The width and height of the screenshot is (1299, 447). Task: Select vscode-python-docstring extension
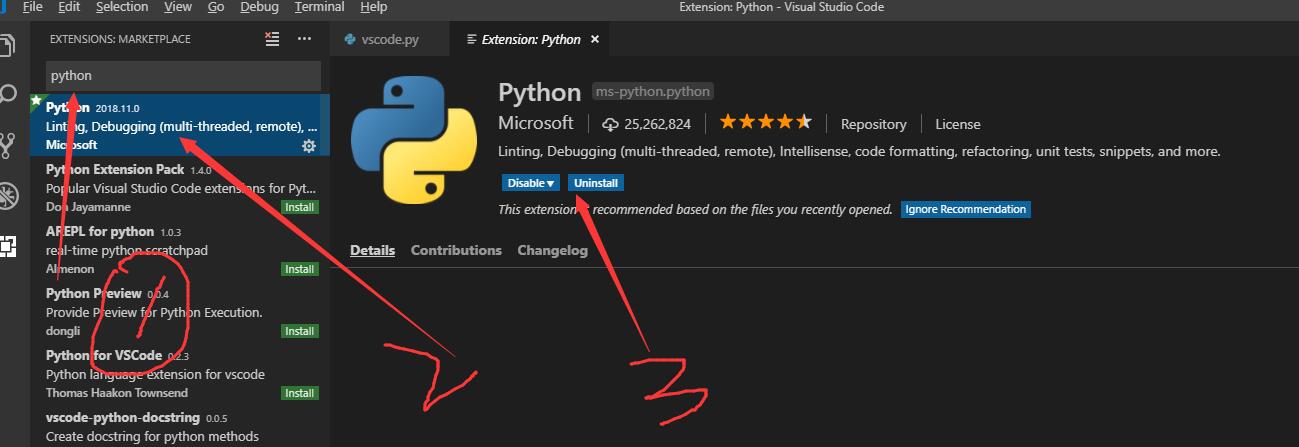tap(180, 426)
